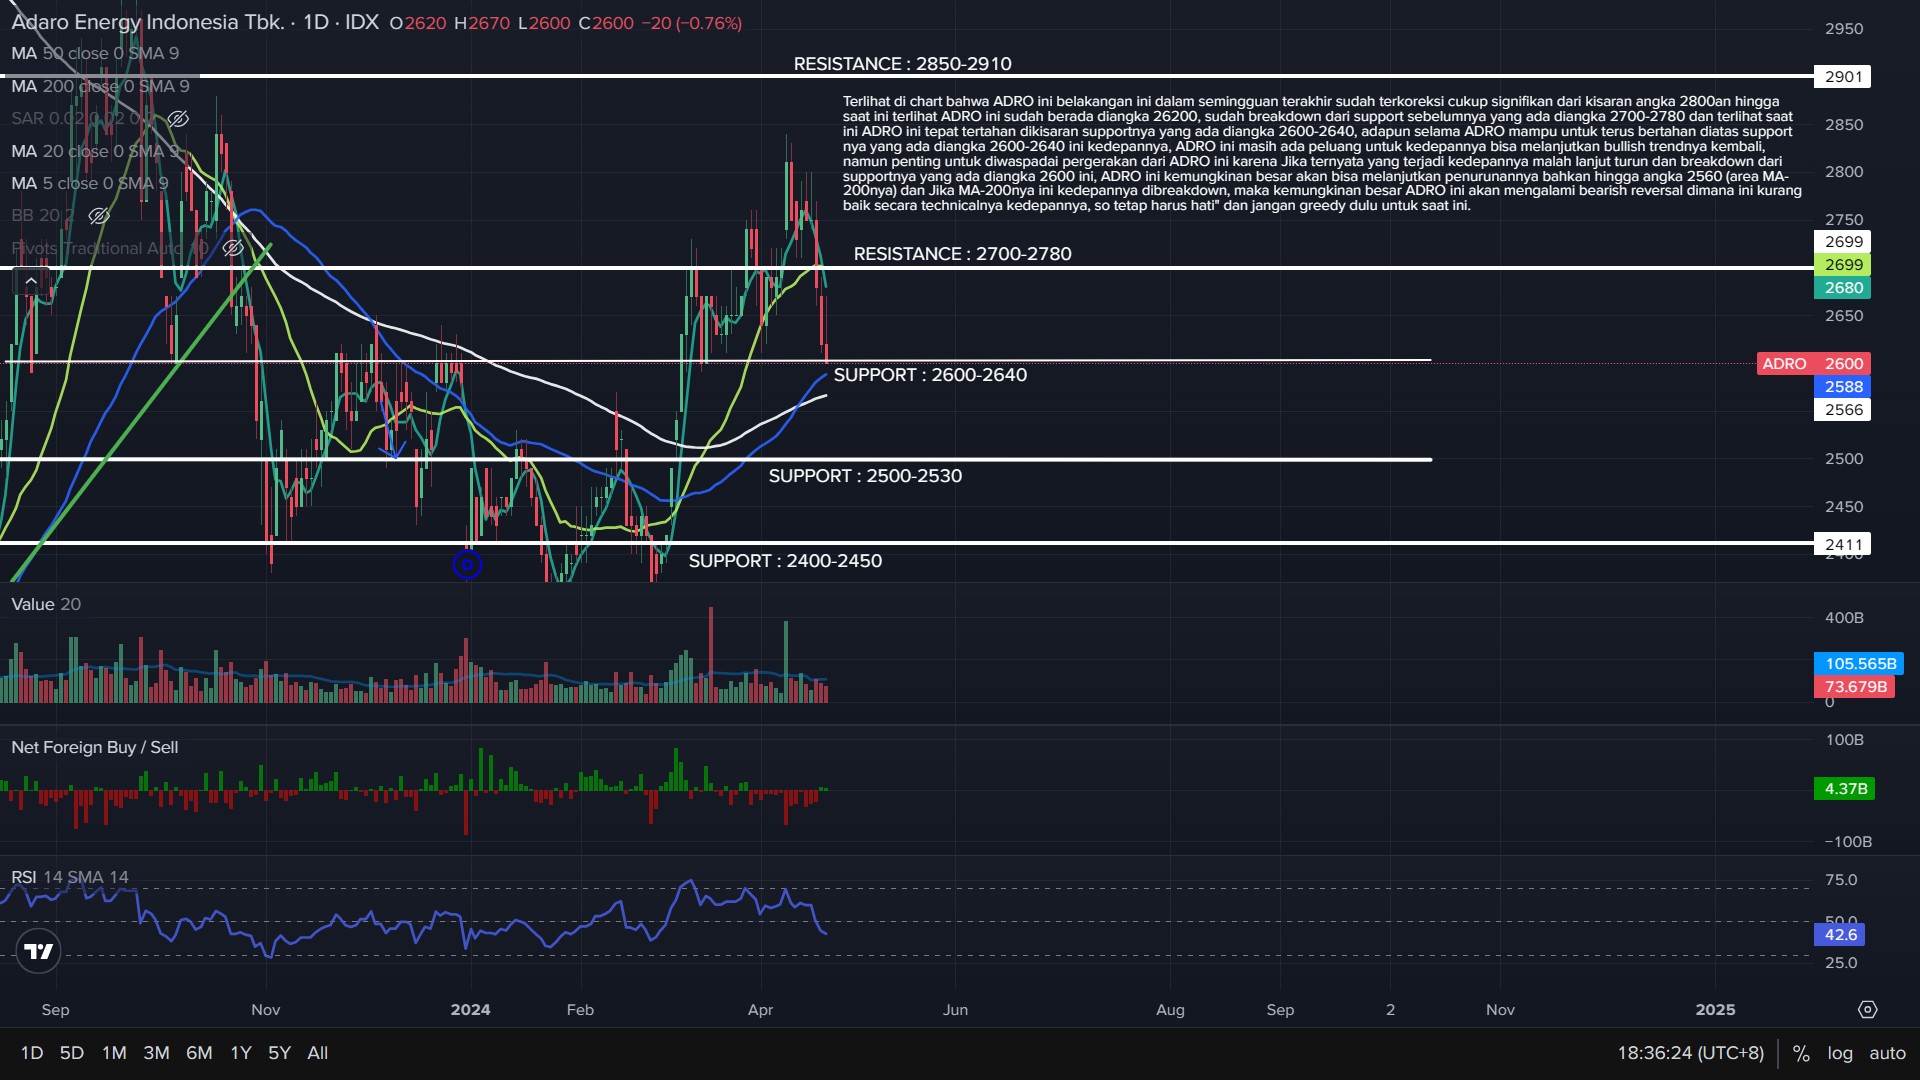Viewport: 1920px width, 1080px height.
Task: Toggle percent scale mode
Action: 1801,1053
